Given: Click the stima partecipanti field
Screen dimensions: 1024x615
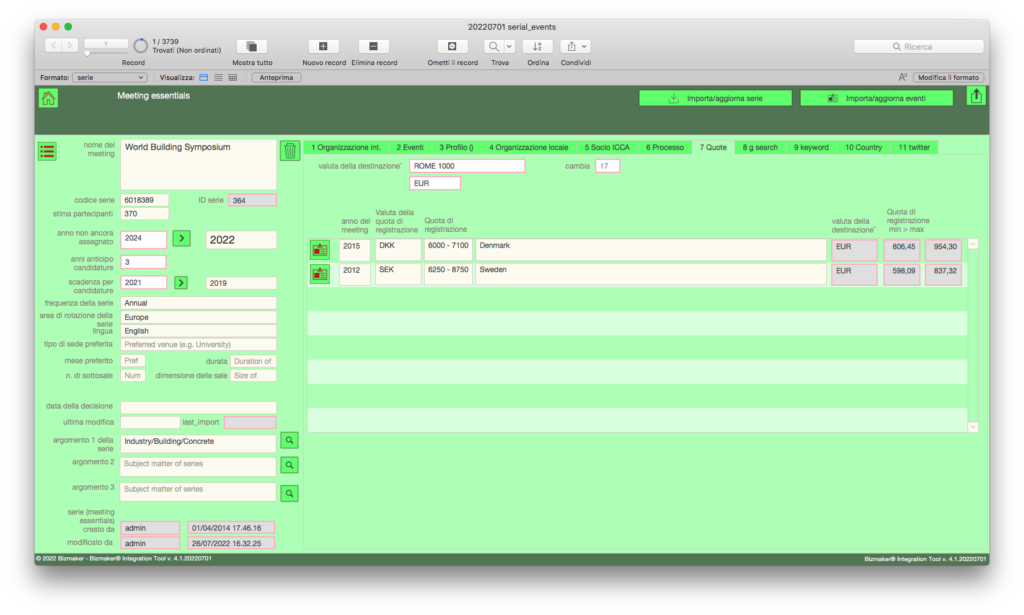Looking at the screenshot, I should (144, 213).
